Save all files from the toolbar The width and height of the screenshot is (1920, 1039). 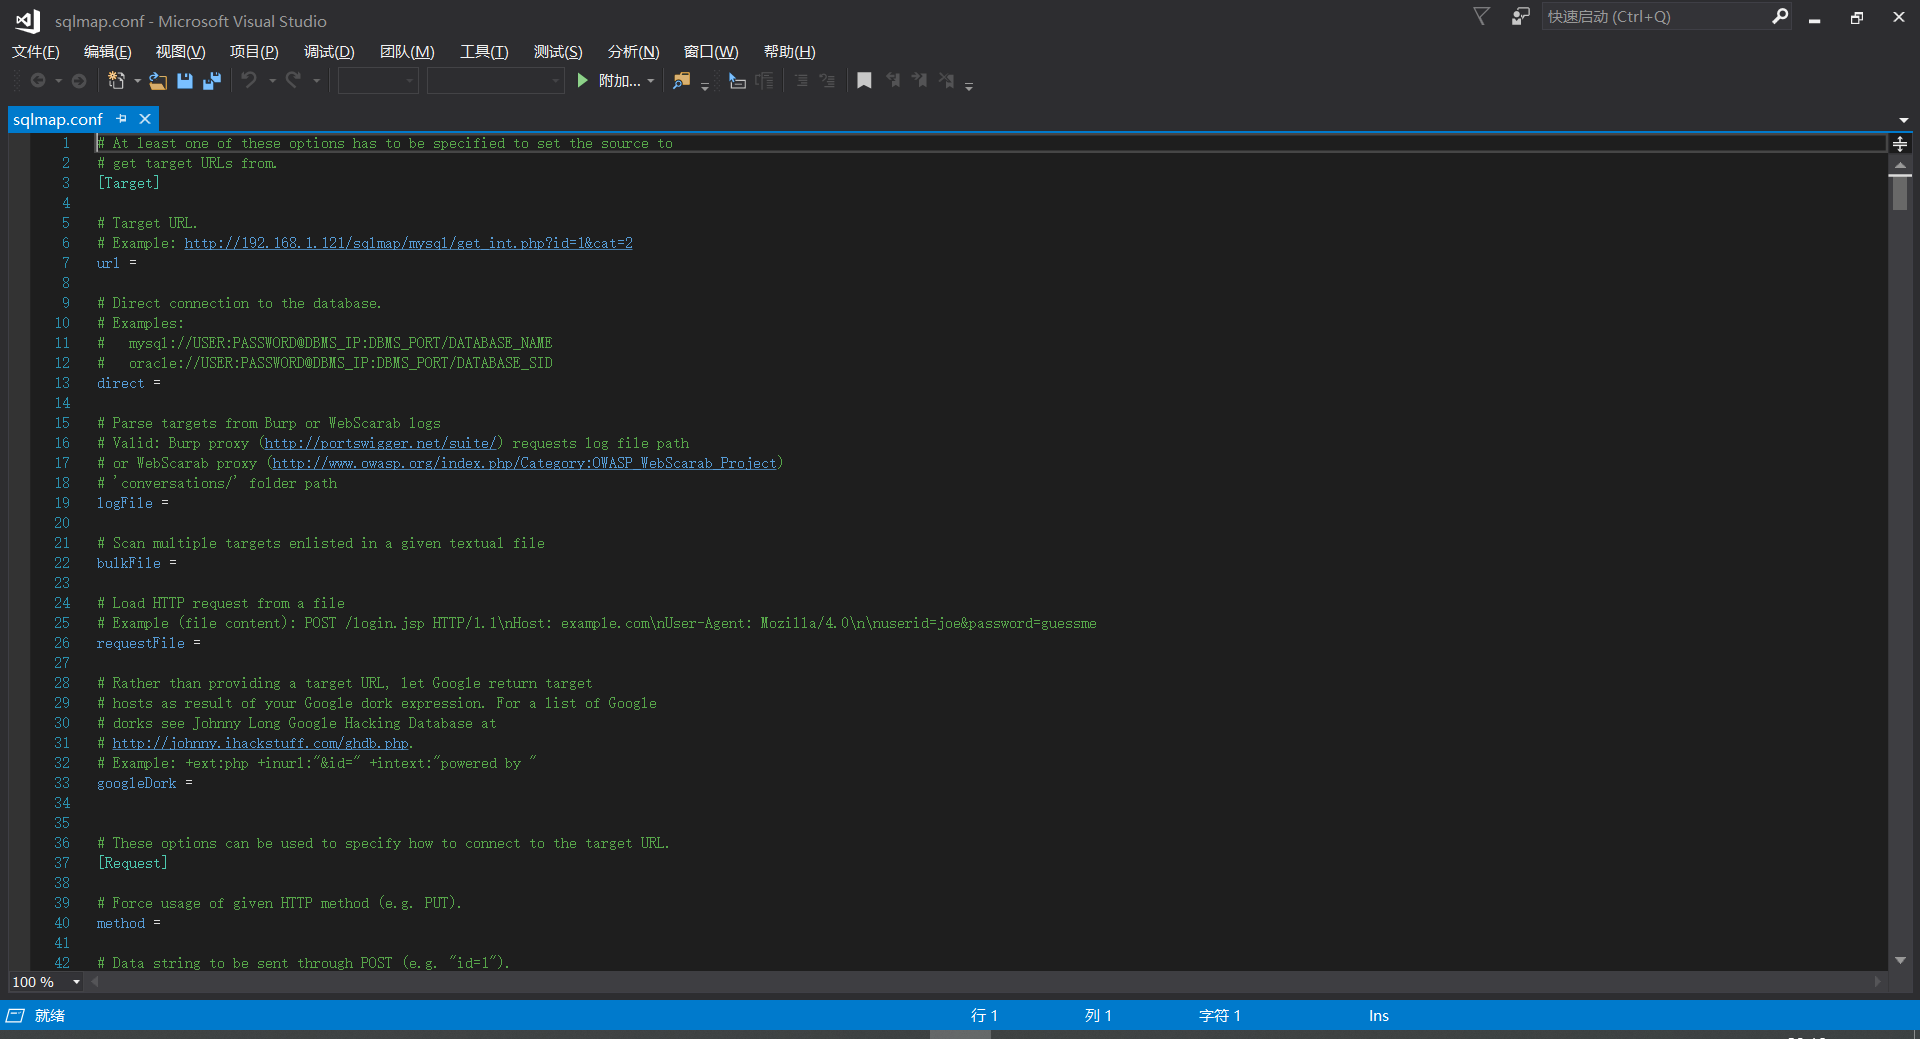point(212,81)
